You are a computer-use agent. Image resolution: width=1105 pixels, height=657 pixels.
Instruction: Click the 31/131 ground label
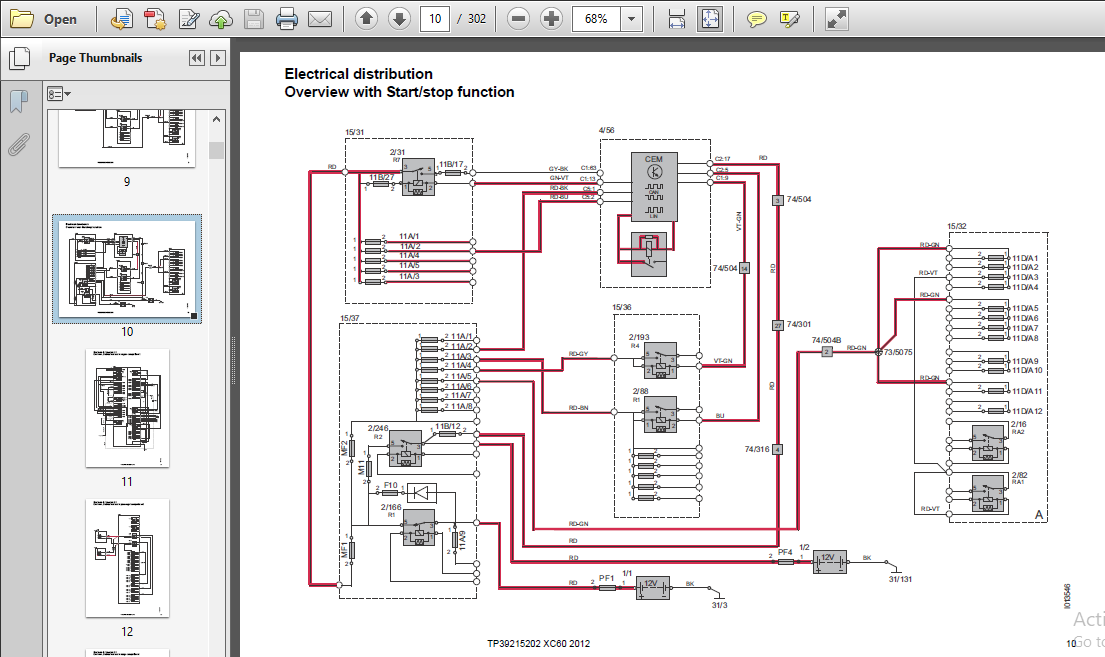900,579
